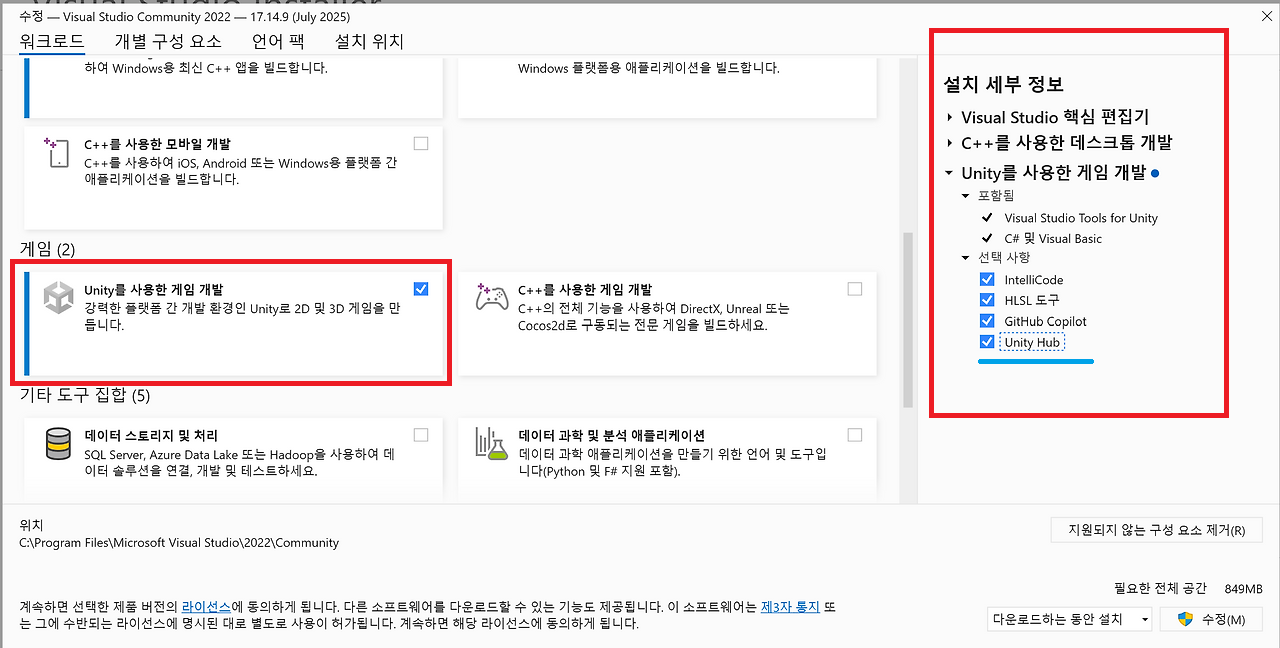Open the 제3자 통지 link

click(x=790, y=607)
